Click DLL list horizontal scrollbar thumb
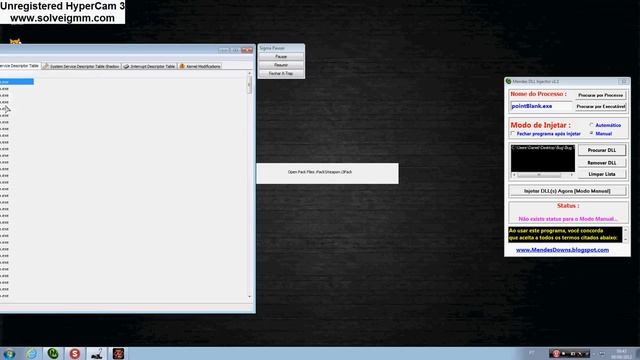640x360 pixels. [x=539, y=175]
